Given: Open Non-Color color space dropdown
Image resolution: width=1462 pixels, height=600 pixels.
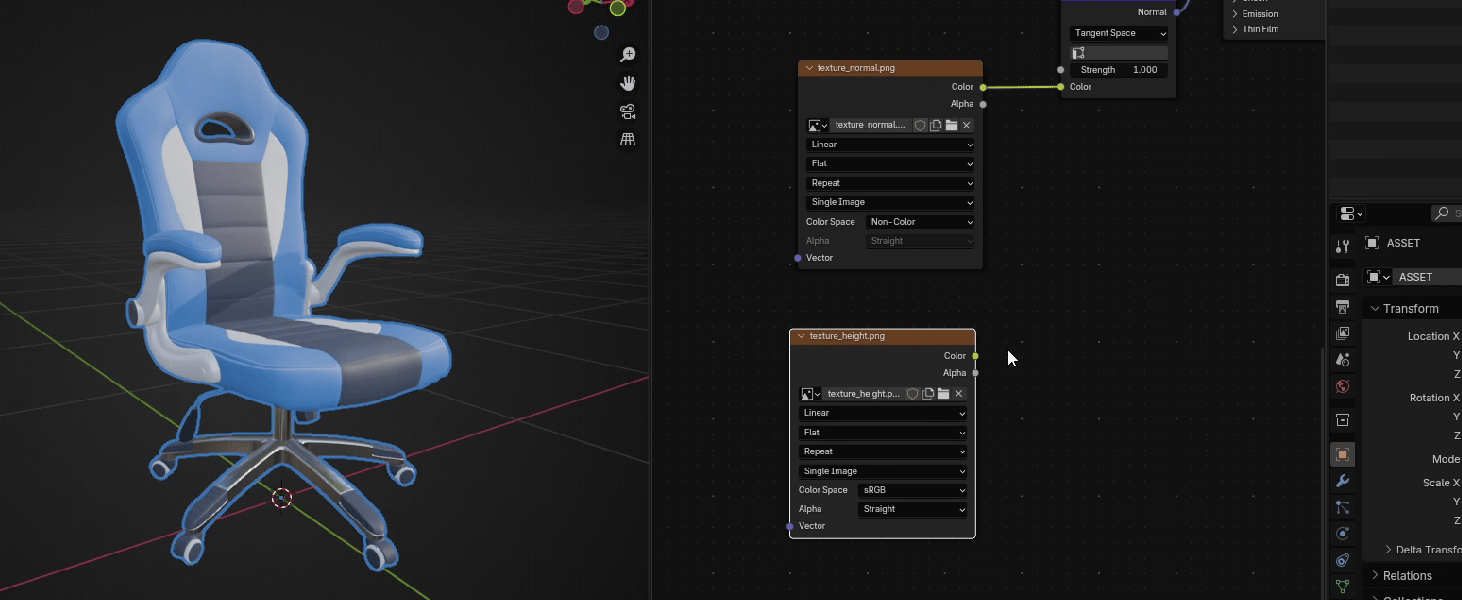Looking at the screenshot, I should [919, 222].
